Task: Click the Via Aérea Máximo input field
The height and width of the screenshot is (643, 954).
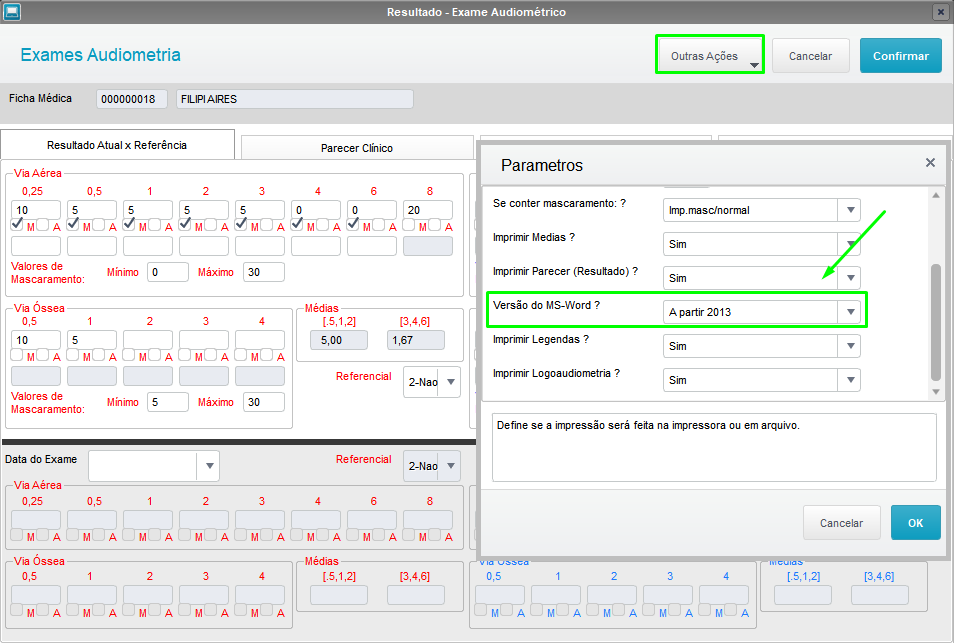Action: coord(263,272)
